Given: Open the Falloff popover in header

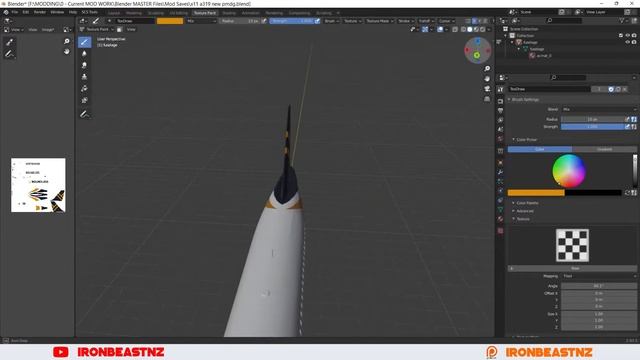Looking at the screenshot, I should click(x=426, y=21).
